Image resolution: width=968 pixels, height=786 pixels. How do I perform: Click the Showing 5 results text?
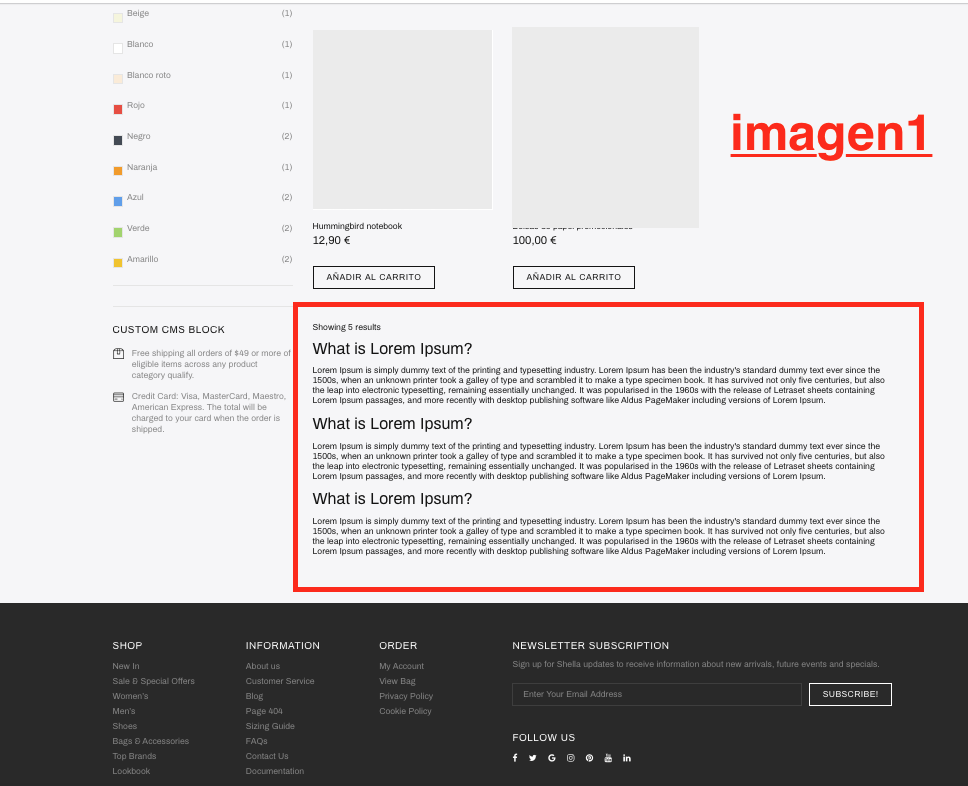click(x=346, y=327)
